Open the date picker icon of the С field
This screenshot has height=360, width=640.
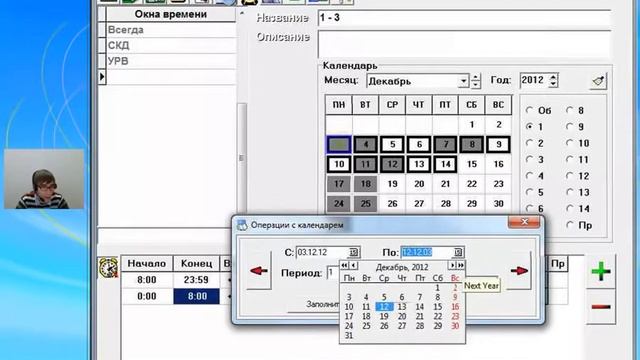pos(353,252)
